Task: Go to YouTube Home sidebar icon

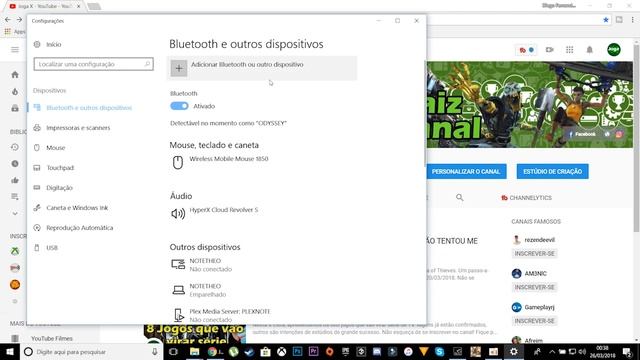Action: click(15, 75)
